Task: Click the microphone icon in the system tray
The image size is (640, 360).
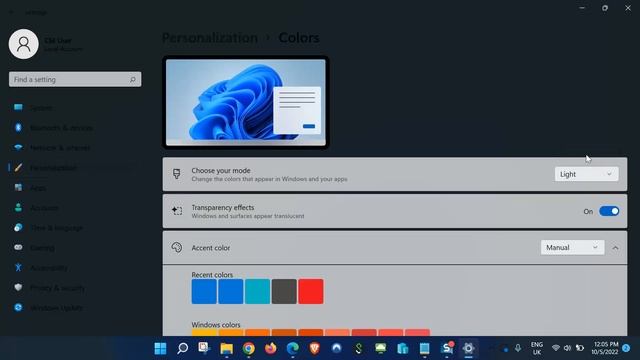Action: 518,348
